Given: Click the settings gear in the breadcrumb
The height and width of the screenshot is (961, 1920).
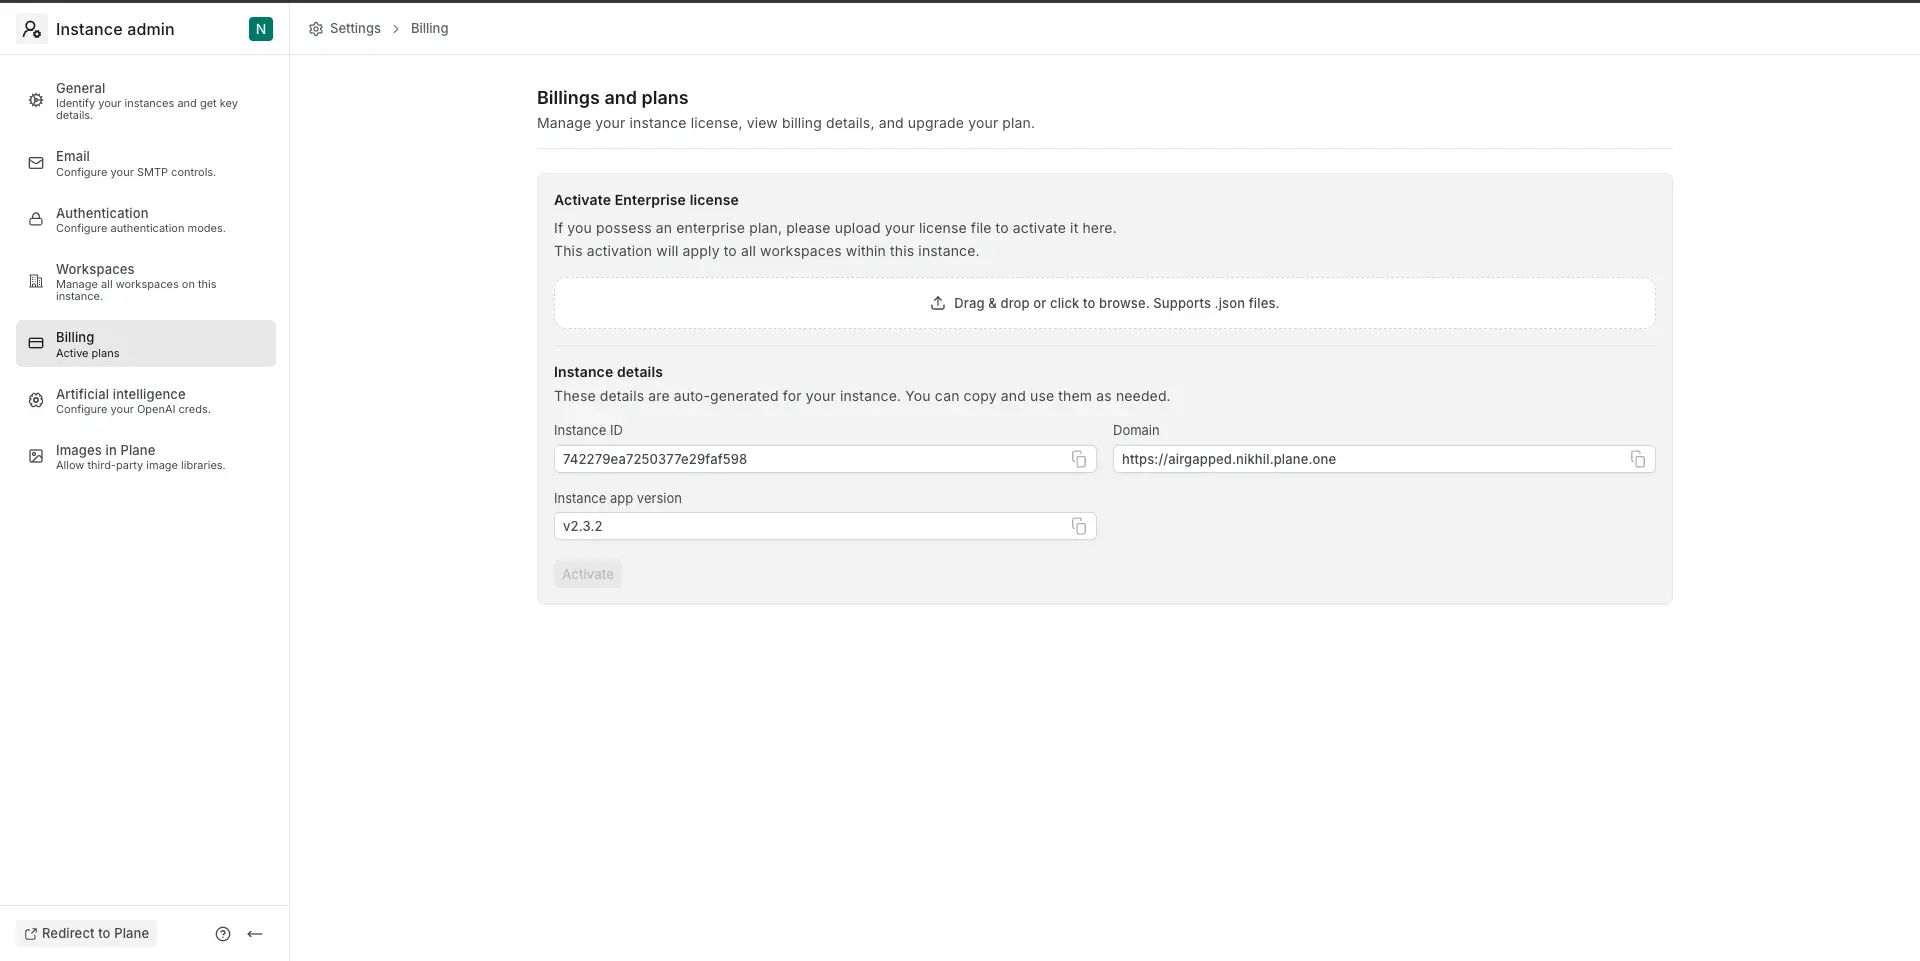Looking at the screenshot, I should (315, 29).
